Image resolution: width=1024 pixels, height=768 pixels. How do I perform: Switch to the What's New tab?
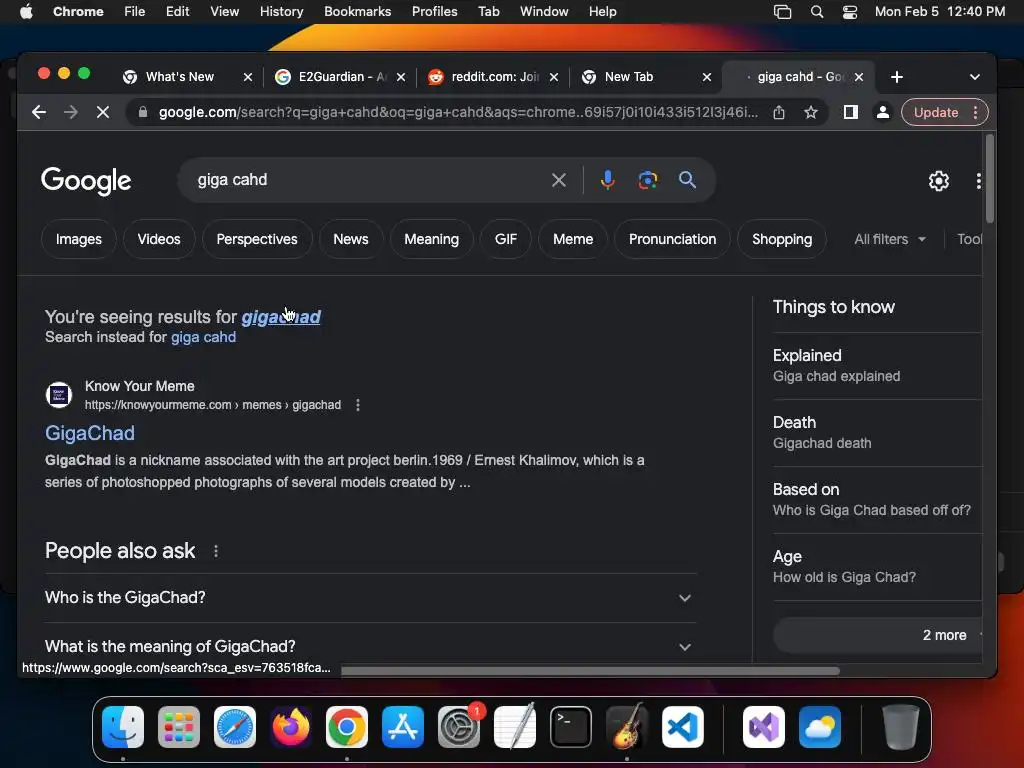pos(180,77)
